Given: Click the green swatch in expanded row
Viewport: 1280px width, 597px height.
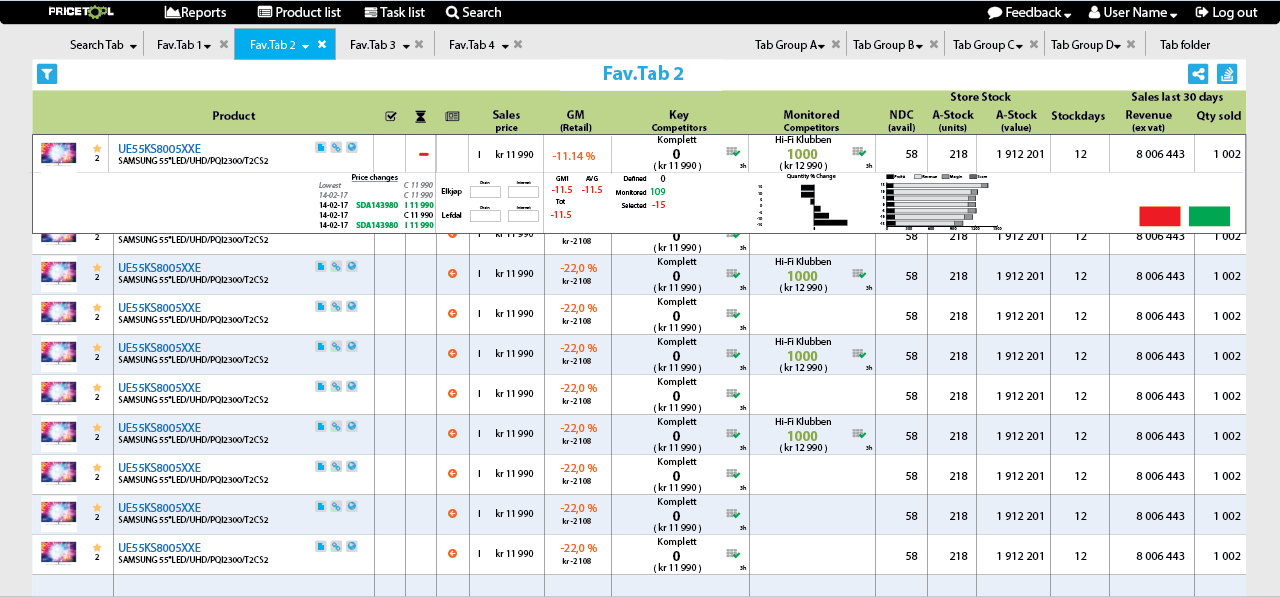Looking at the screenshot, I should pyautogui.click(x=1209, y=216).
